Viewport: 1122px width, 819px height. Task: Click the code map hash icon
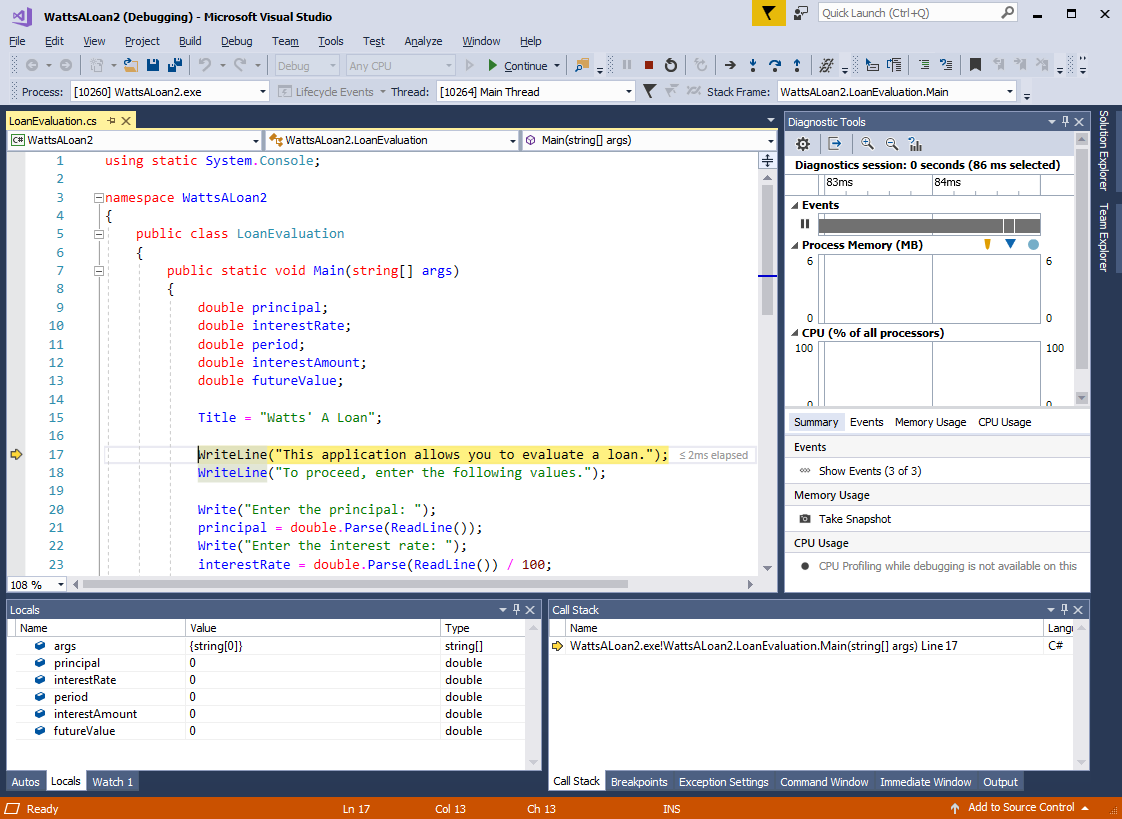[x=826, y=65]
